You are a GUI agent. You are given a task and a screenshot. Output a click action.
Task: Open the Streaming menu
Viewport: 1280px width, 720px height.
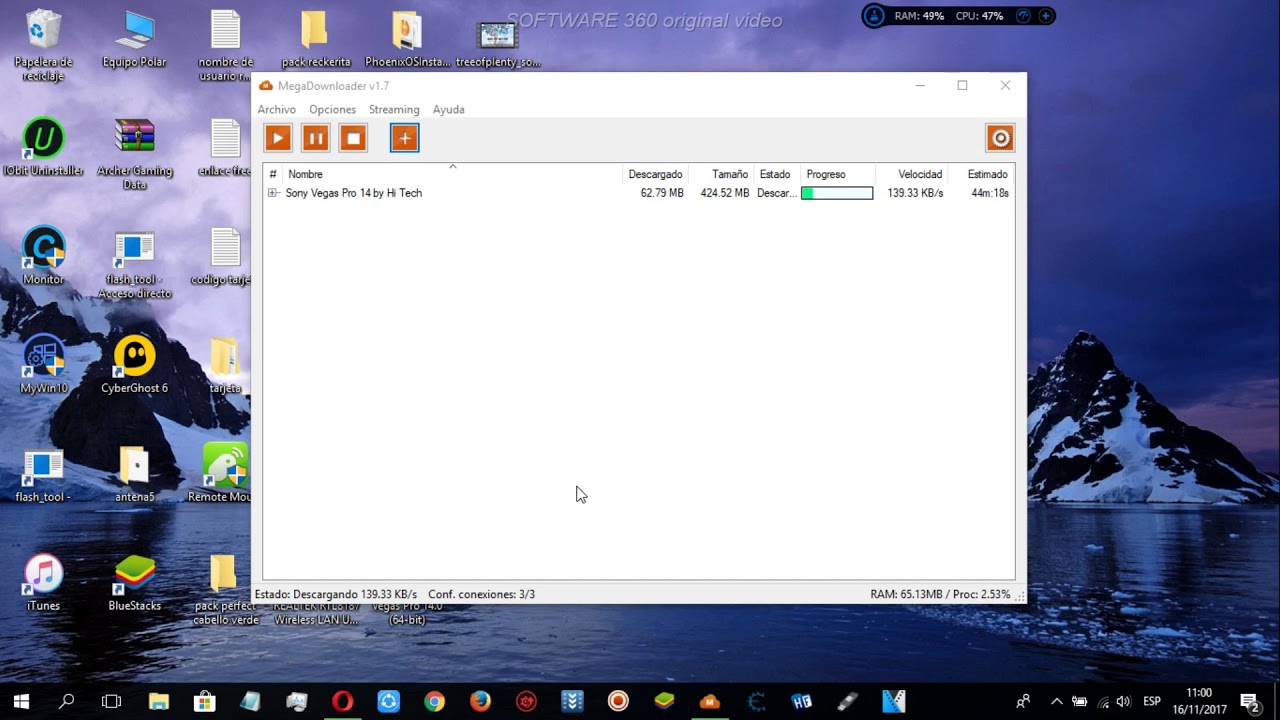394,109
